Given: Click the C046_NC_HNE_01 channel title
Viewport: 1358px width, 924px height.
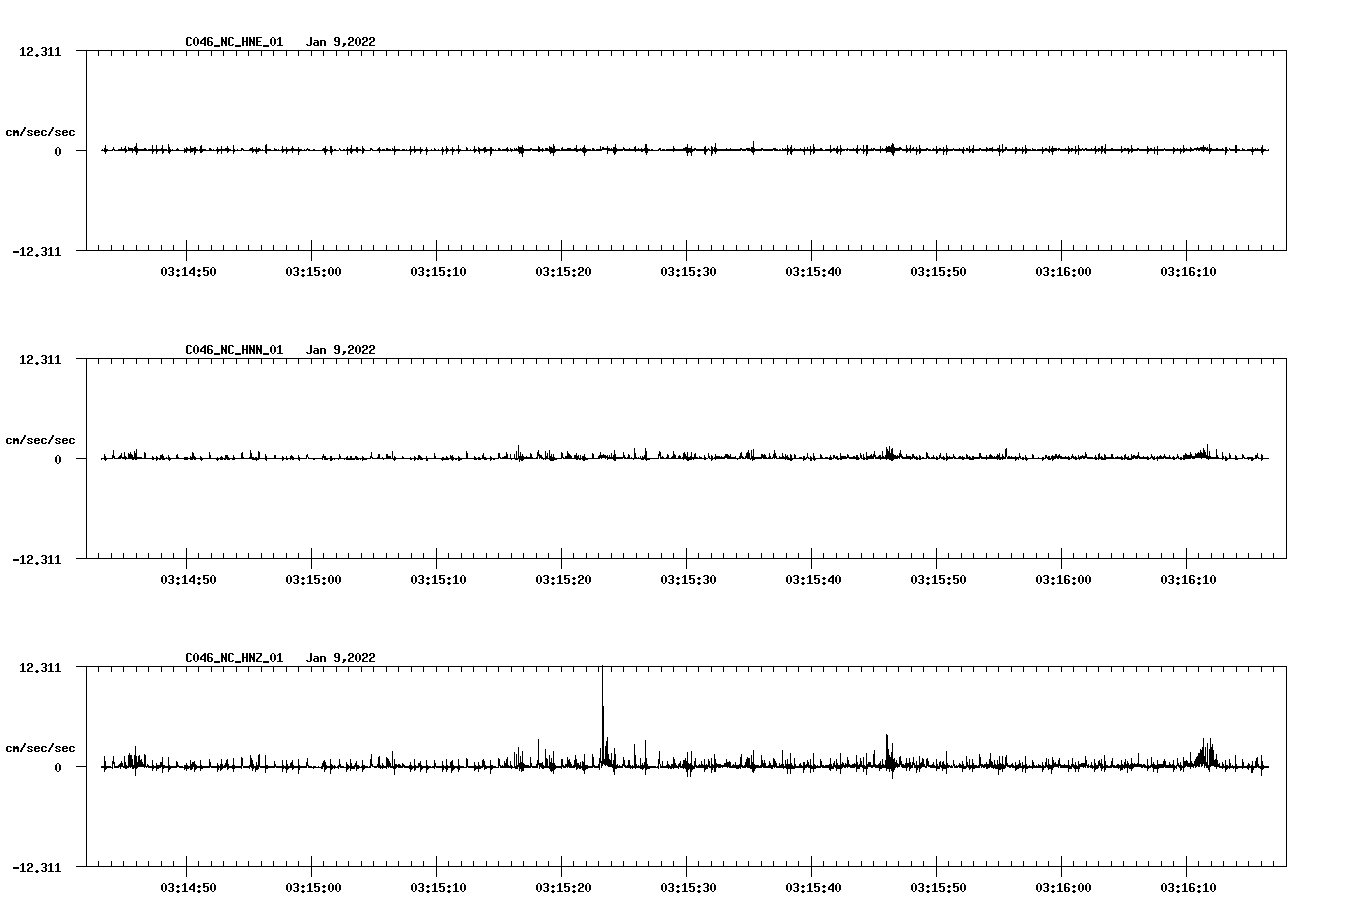Looking at the screenshot, I should (x=234, y=42).
